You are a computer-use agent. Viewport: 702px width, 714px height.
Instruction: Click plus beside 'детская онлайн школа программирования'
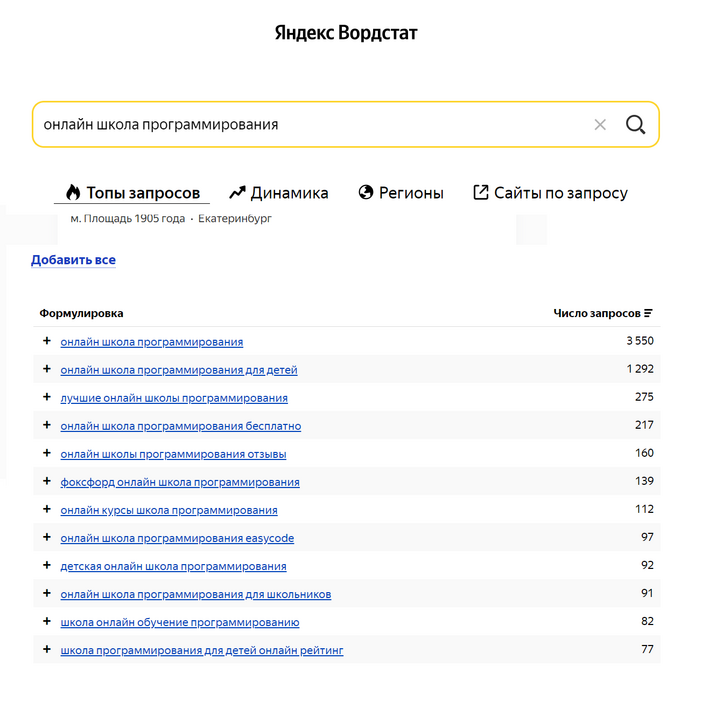click(46, 565)
